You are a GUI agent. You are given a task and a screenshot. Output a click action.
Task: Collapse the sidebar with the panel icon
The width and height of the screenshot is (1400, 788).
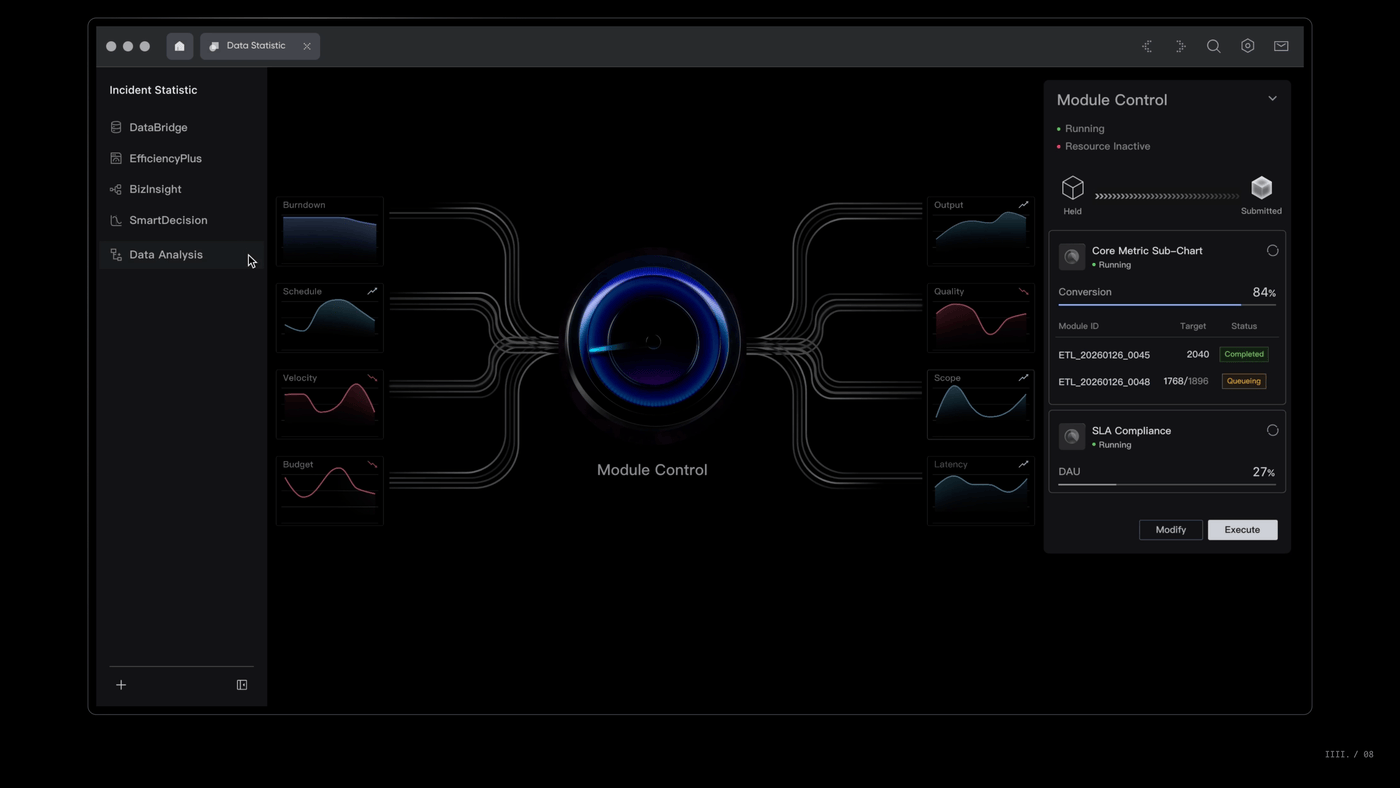click(x=242, y=685)
